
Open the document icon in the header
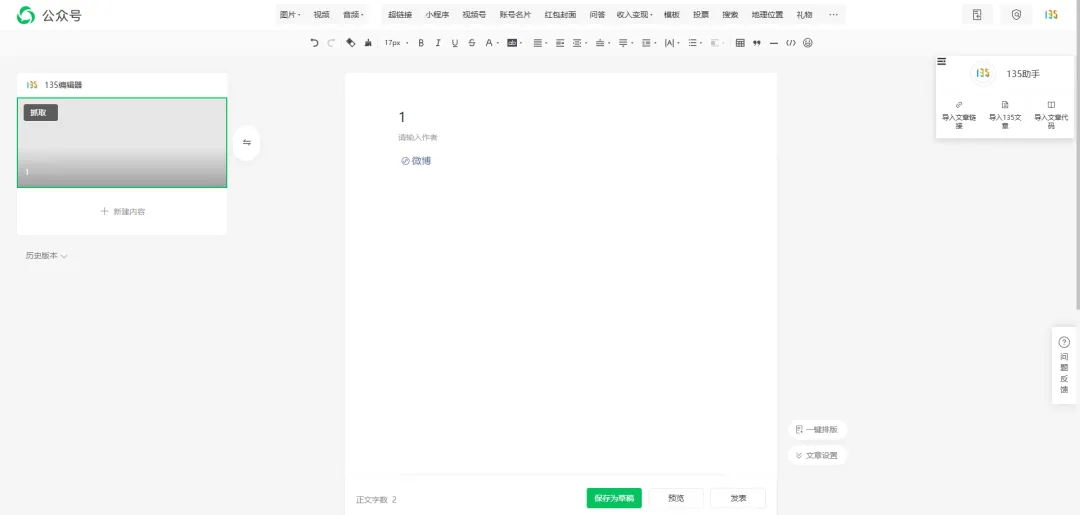977,14
